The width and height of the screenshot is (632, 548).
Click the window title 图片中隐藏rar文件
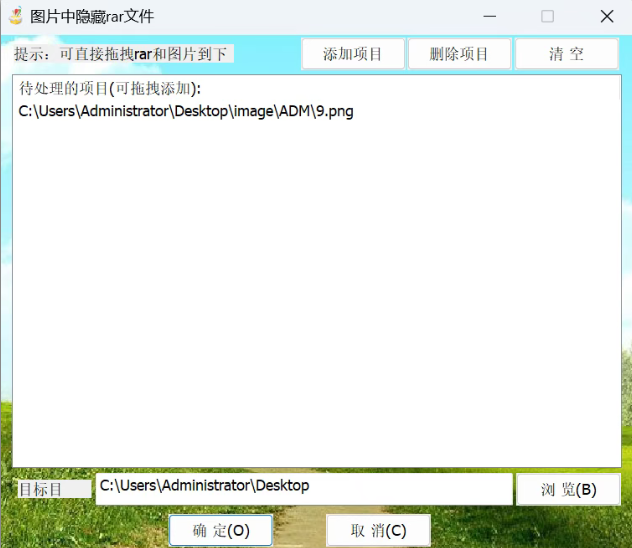(92, 17)
